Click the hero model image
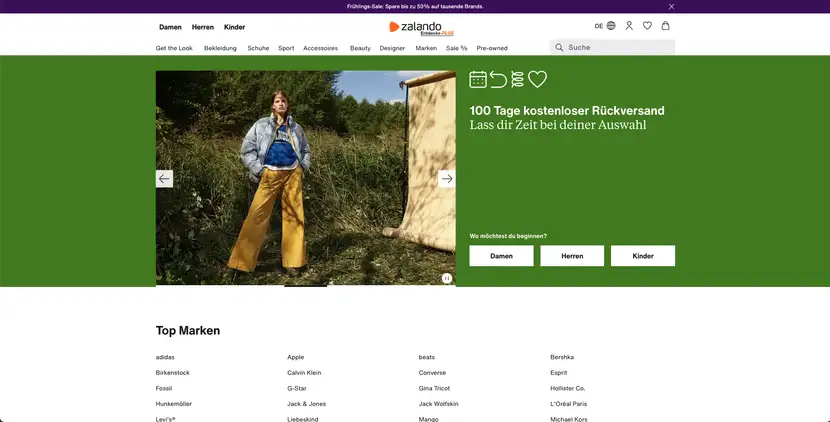Screen dimensions: 830x422 (305, 178)
